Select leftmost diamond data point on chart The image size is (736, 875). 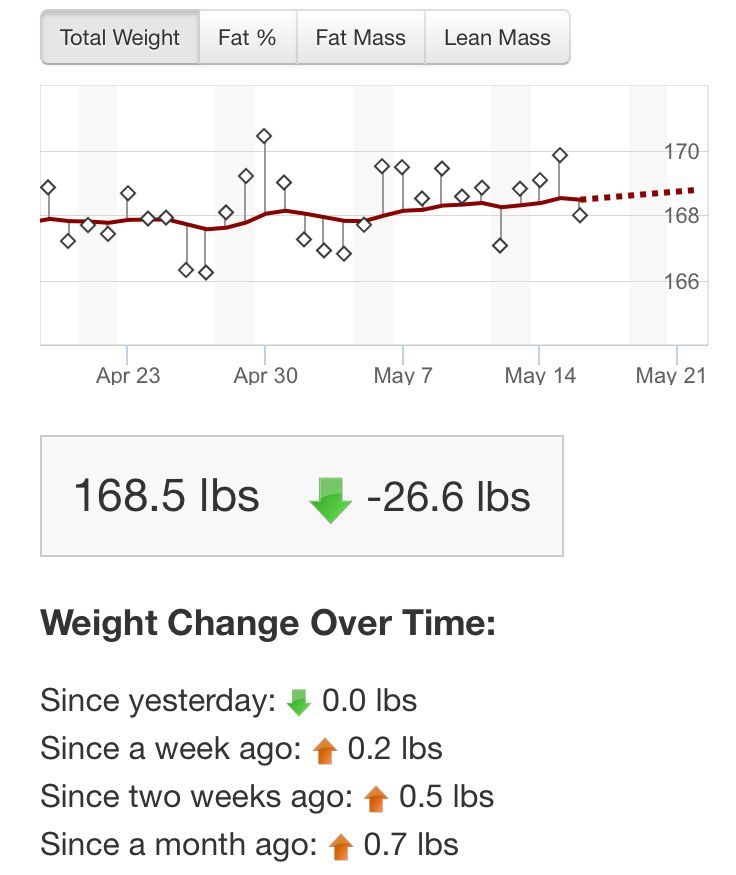(x=48, y=188)
